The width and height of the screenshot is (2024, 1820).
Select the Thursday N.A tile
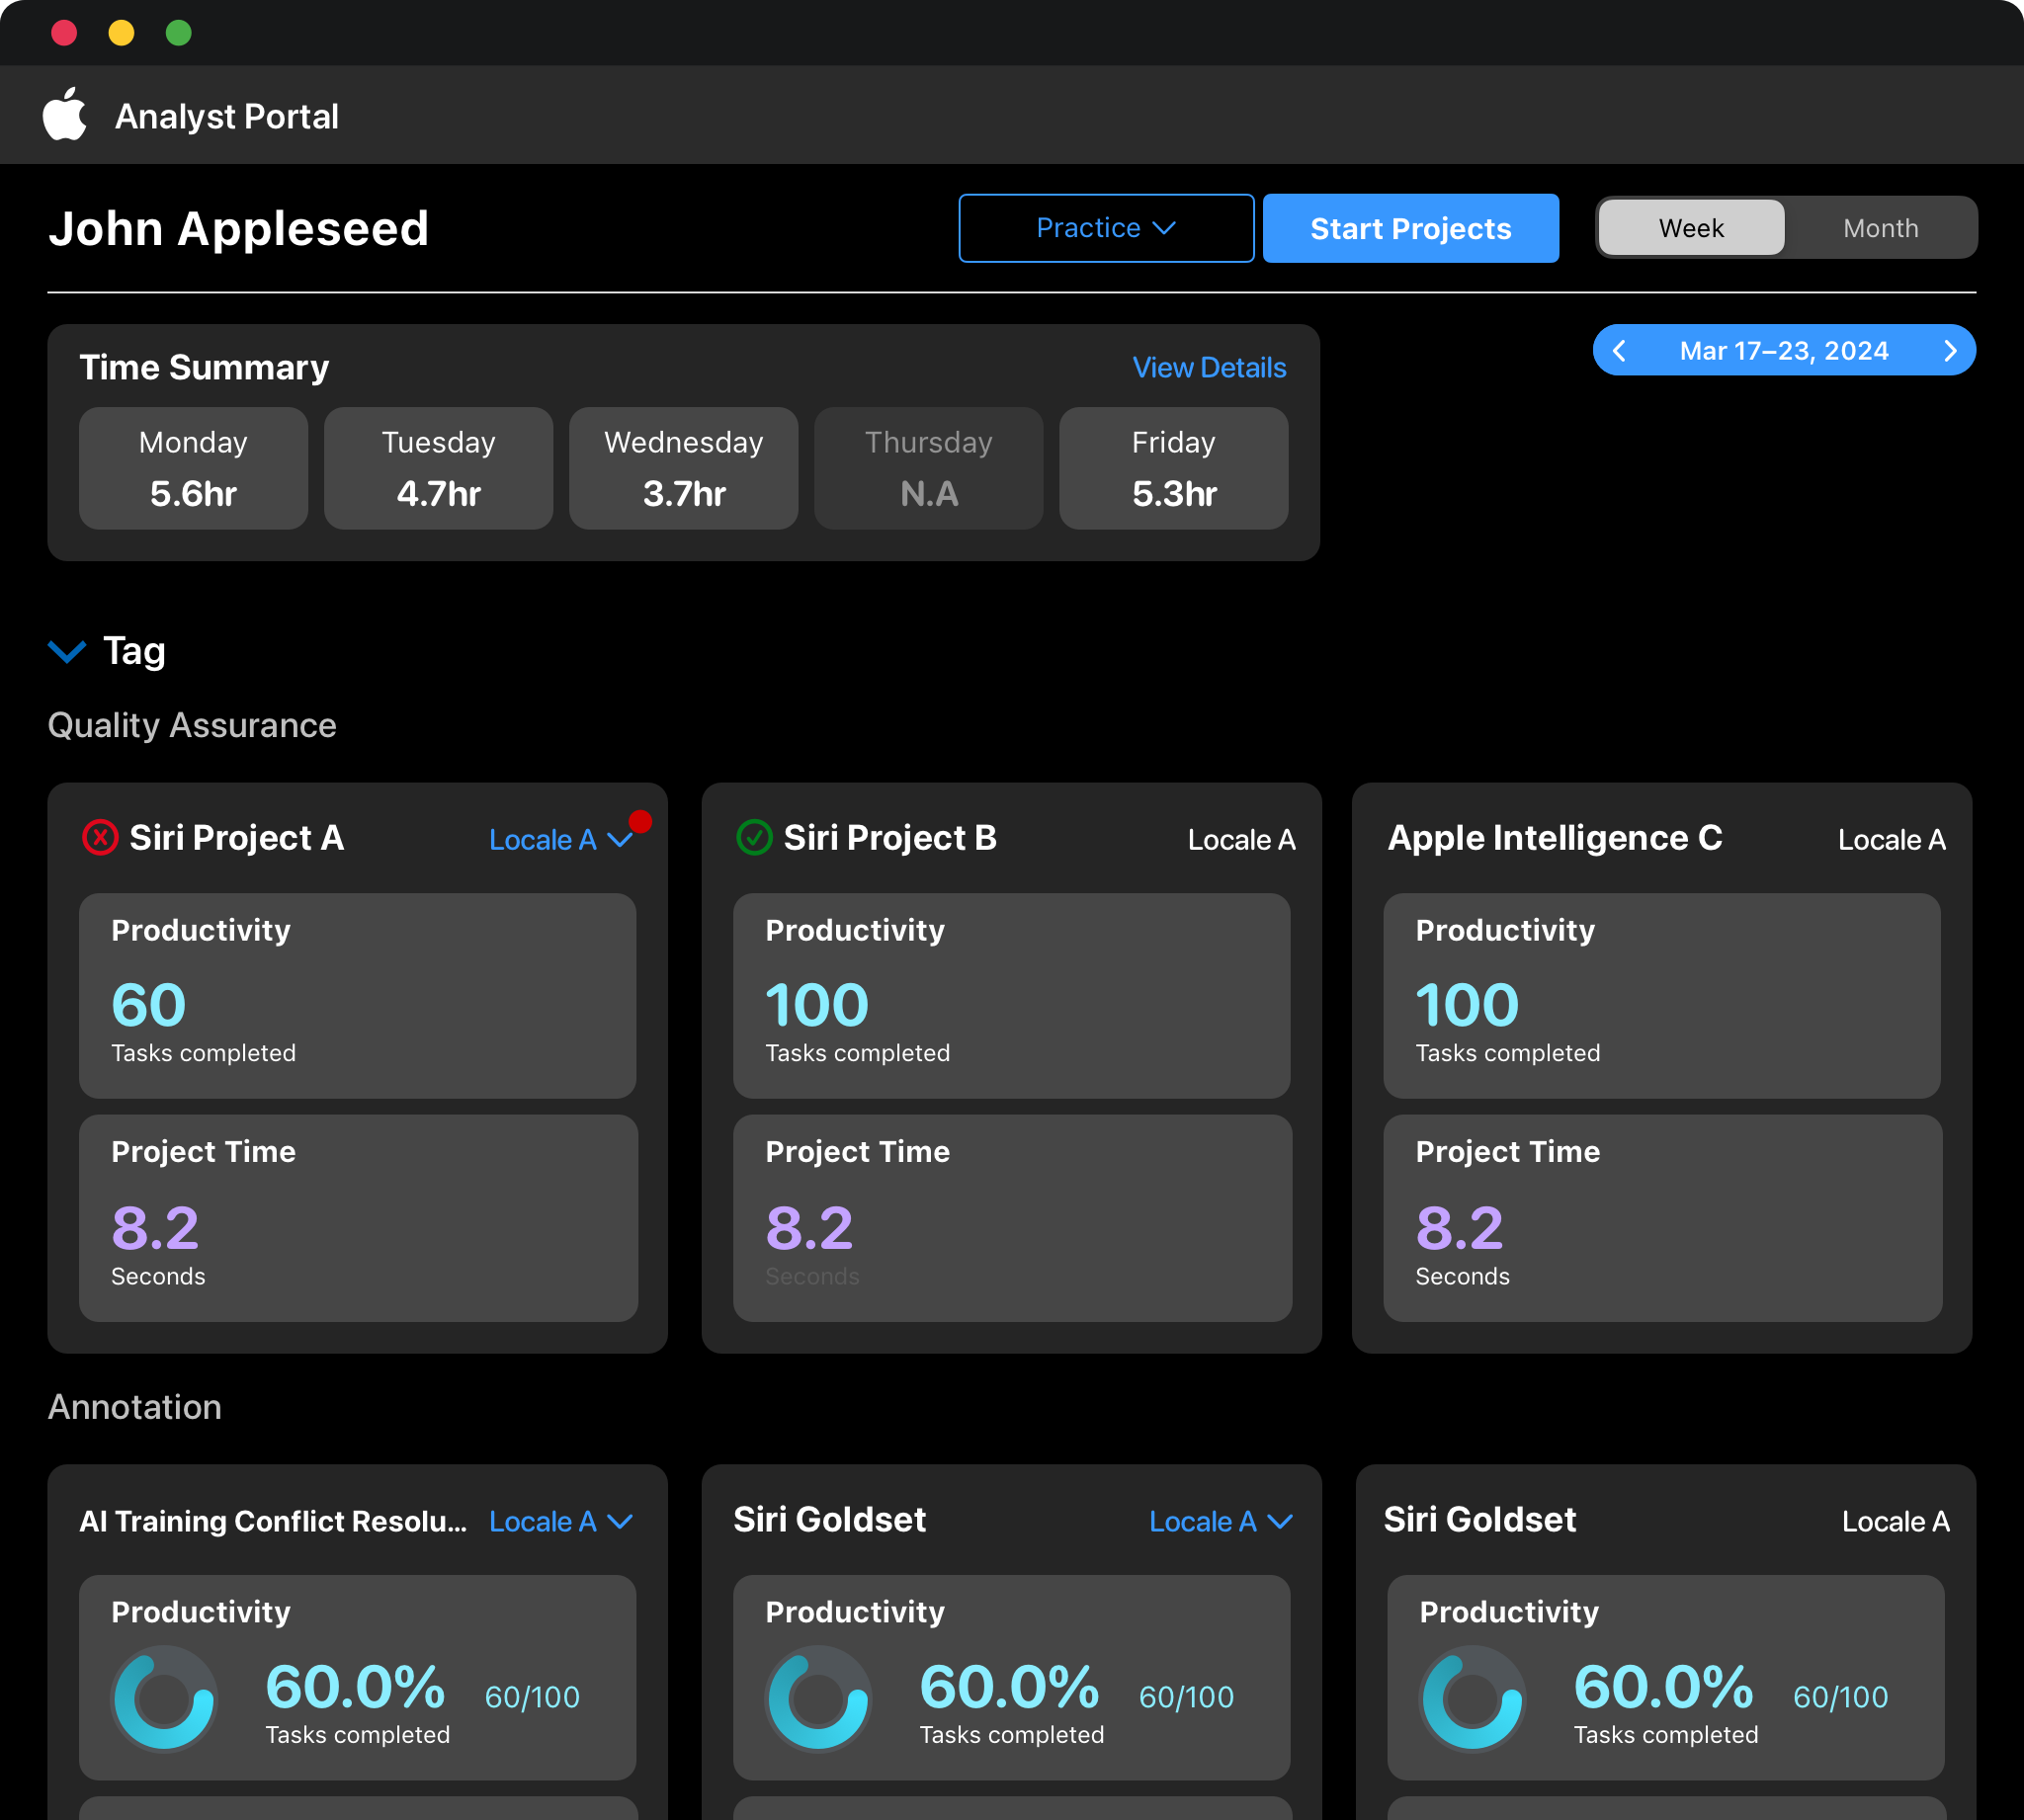[928, 468]
